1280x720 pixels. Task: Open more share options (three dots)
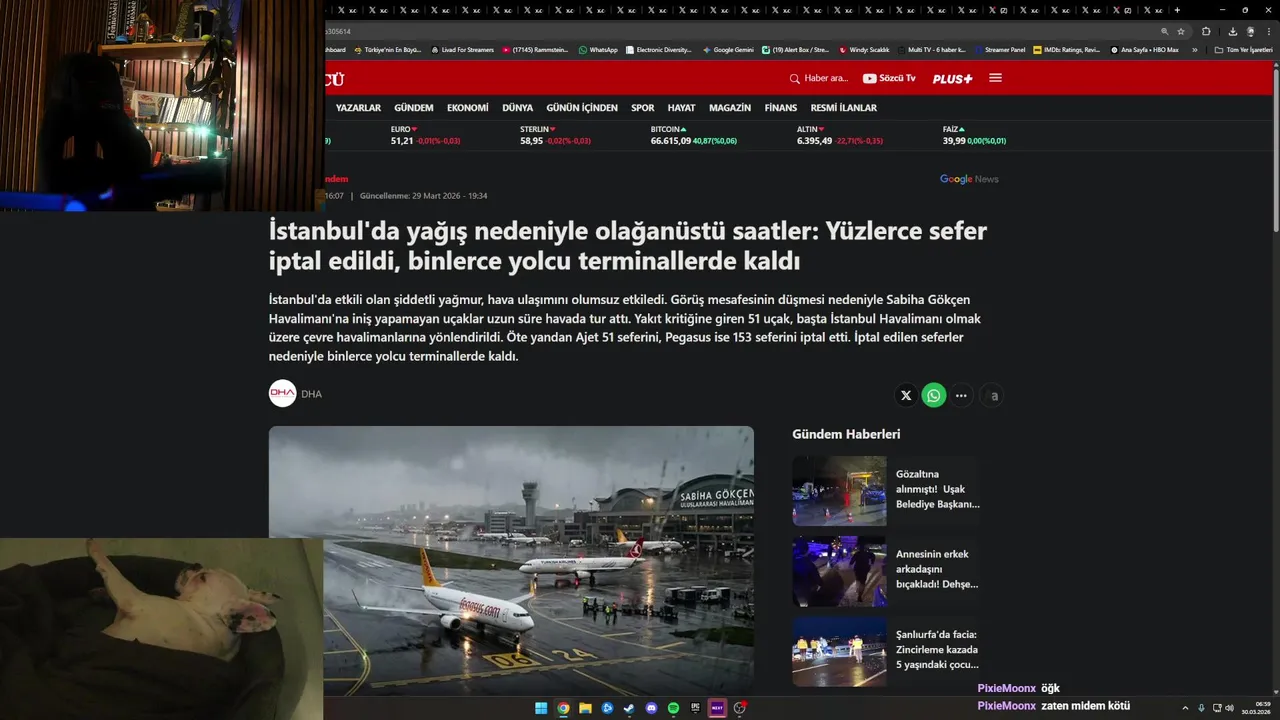point(961,396)
